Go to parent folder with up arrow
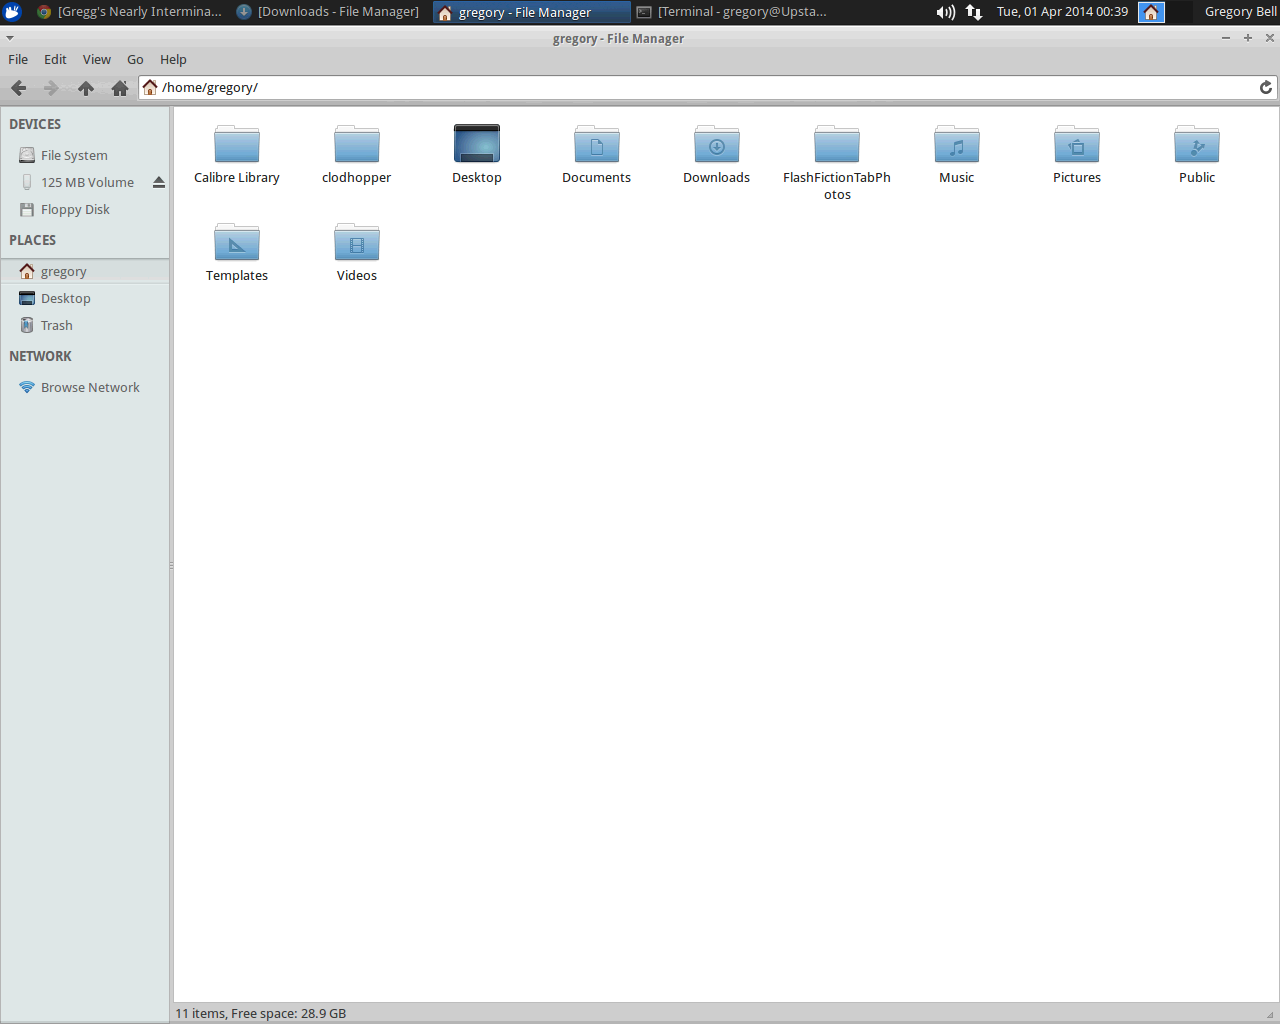Screen dimensions: 1280x1024 coord(86,88)
